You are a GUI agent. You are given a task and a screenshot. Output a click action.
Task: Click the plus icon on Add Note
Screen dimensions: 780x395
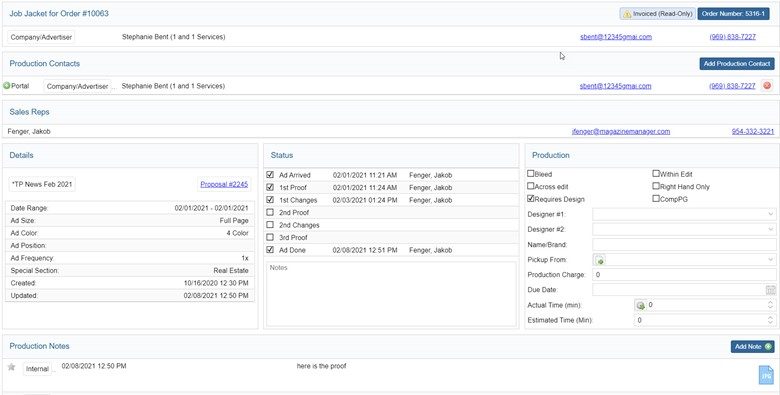click(x=768, y=347)
